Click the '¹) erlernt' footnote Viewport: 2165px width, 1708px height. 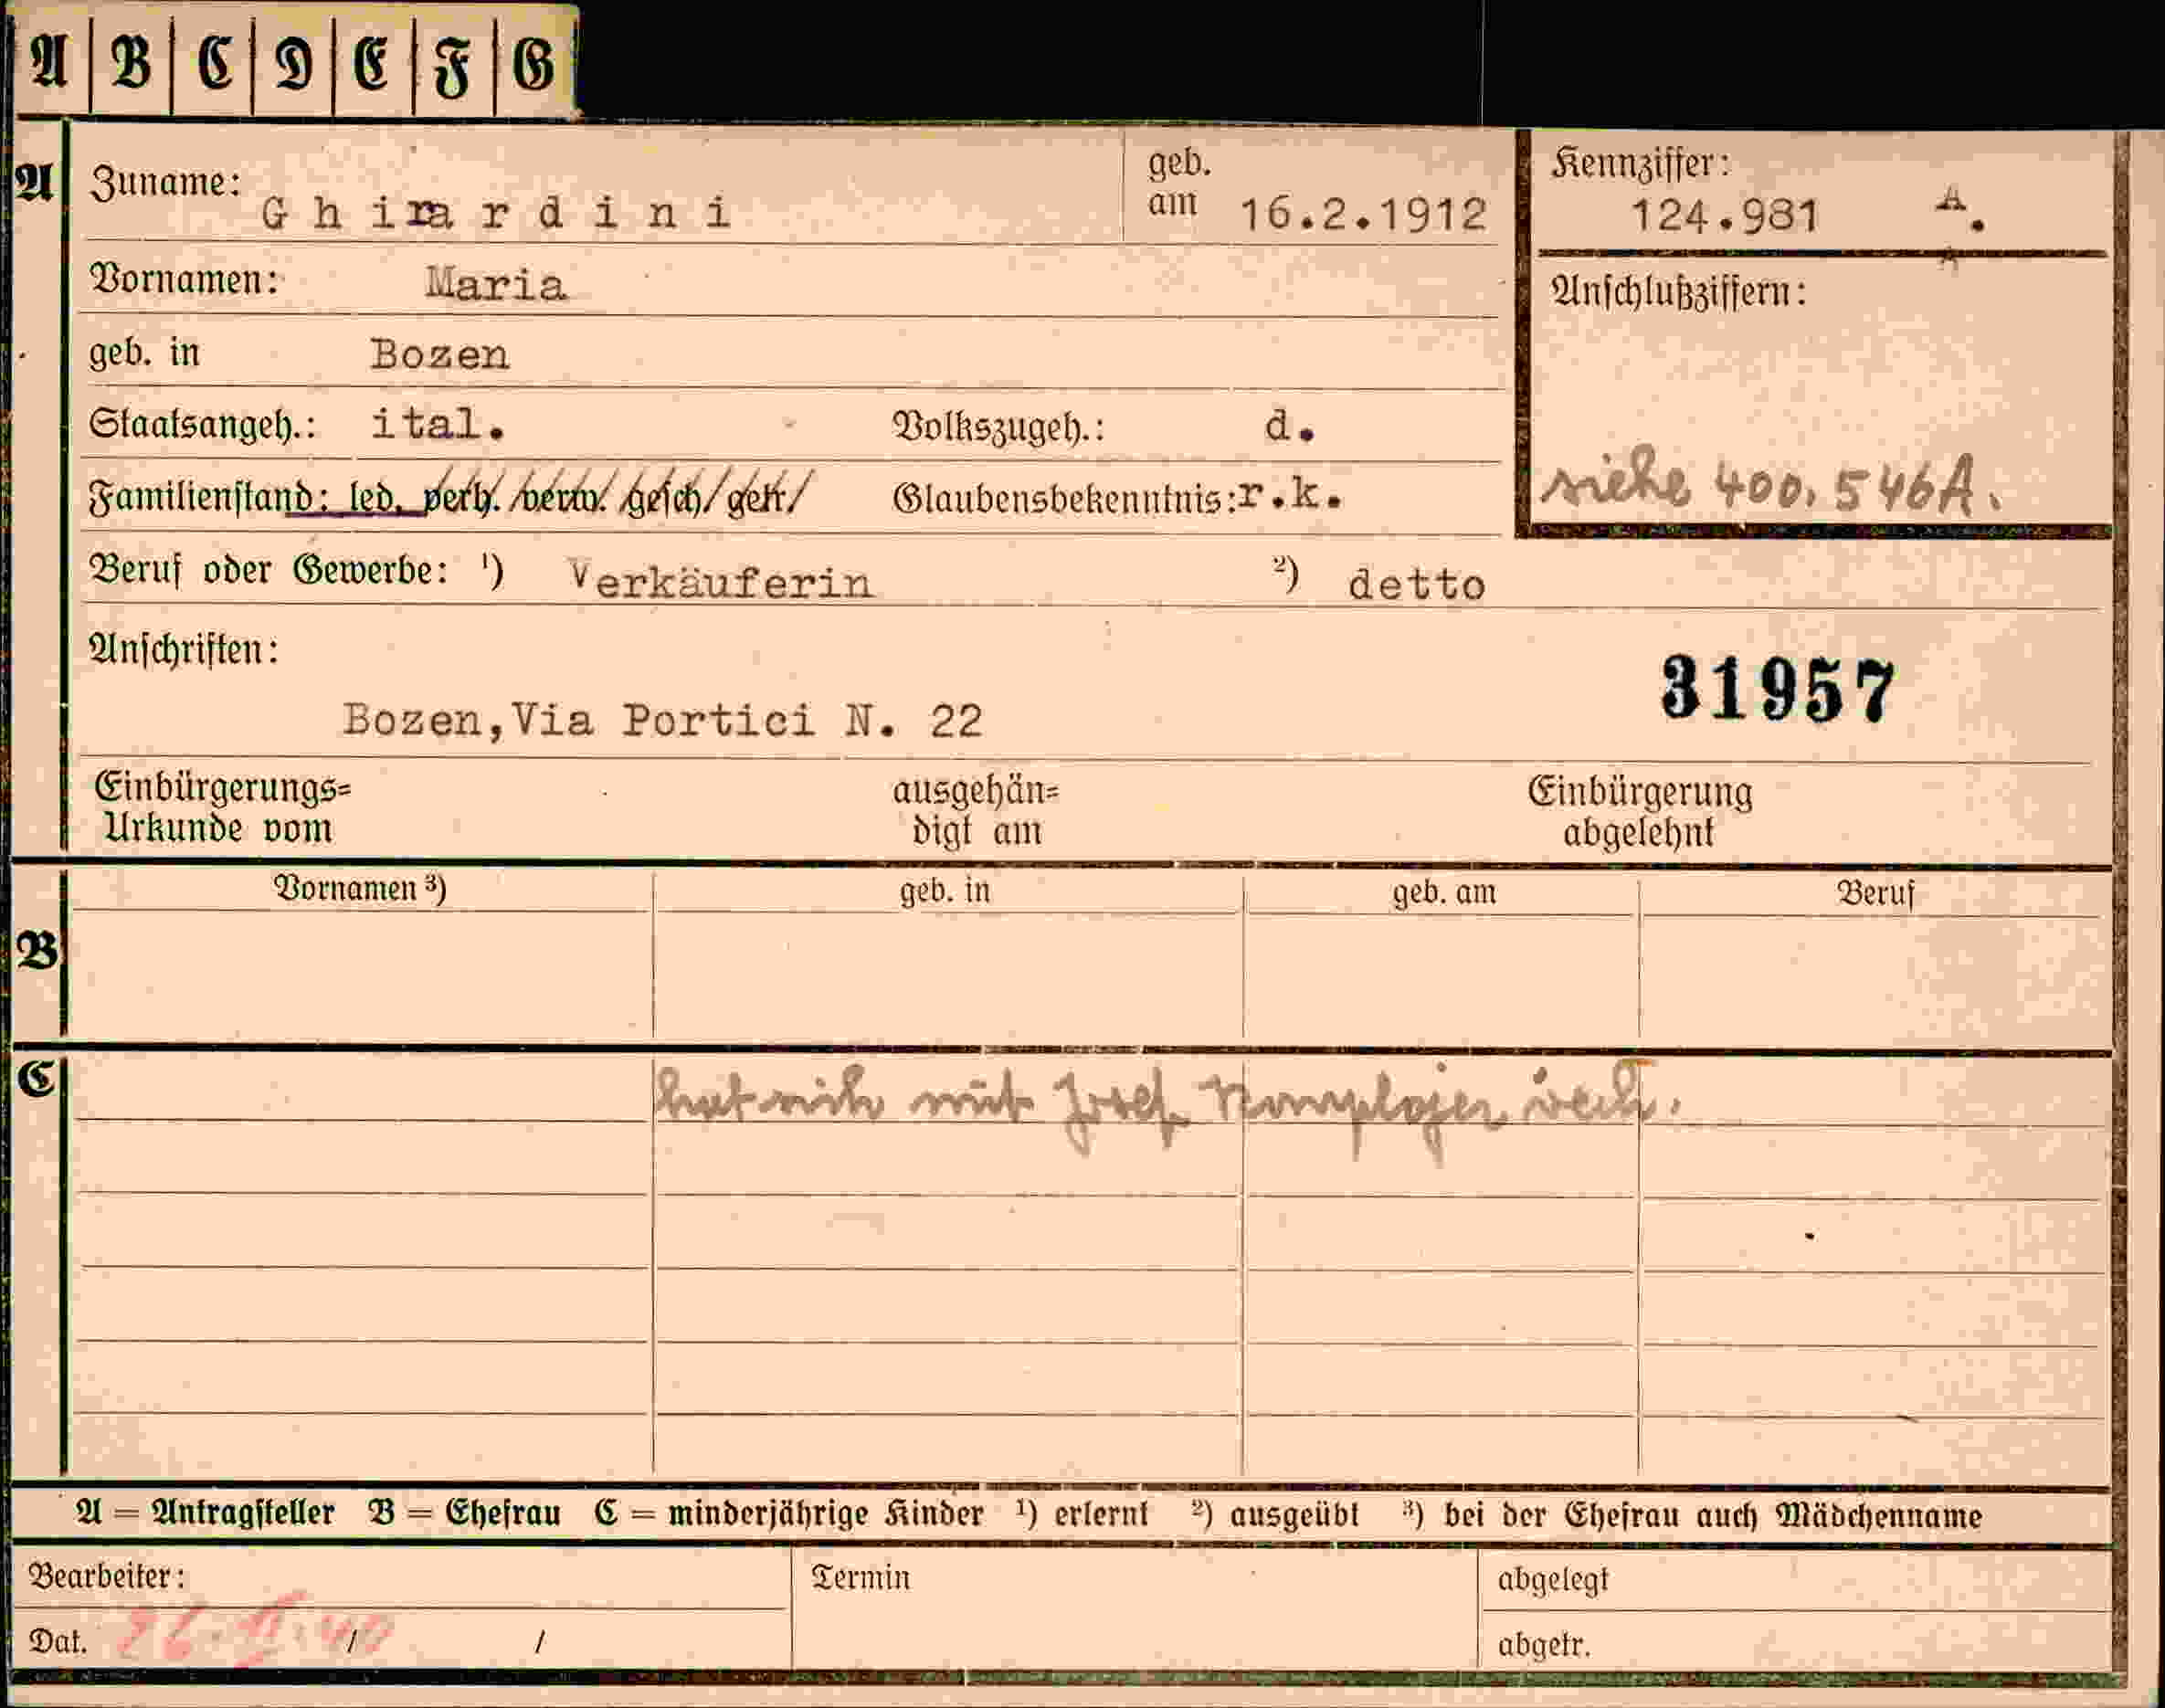(1082, 1514)
